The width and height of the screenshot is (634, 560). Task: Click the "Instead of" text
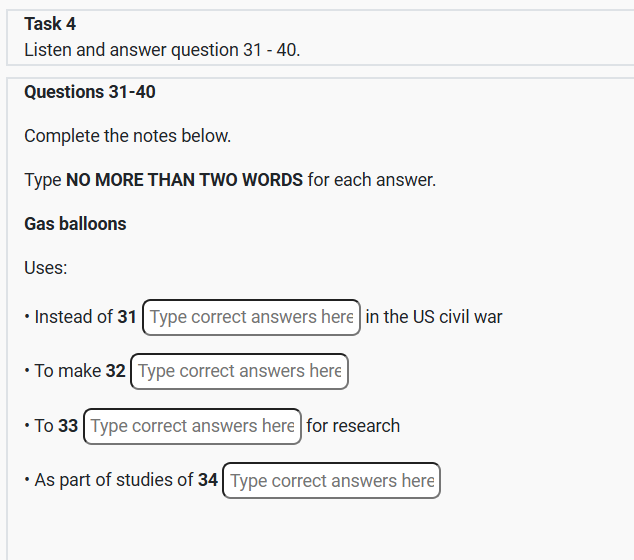[x=73, y=317]
